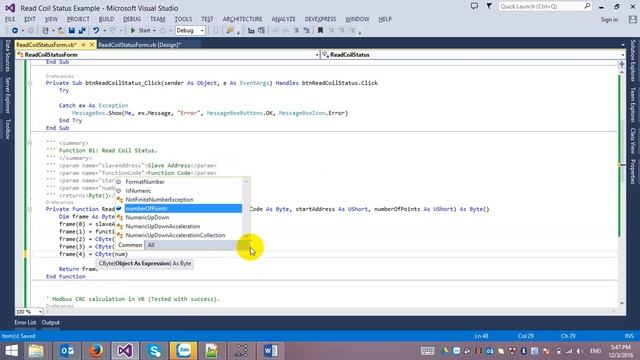Click the Navigate Backward toolbar icon

click(15, 31)
